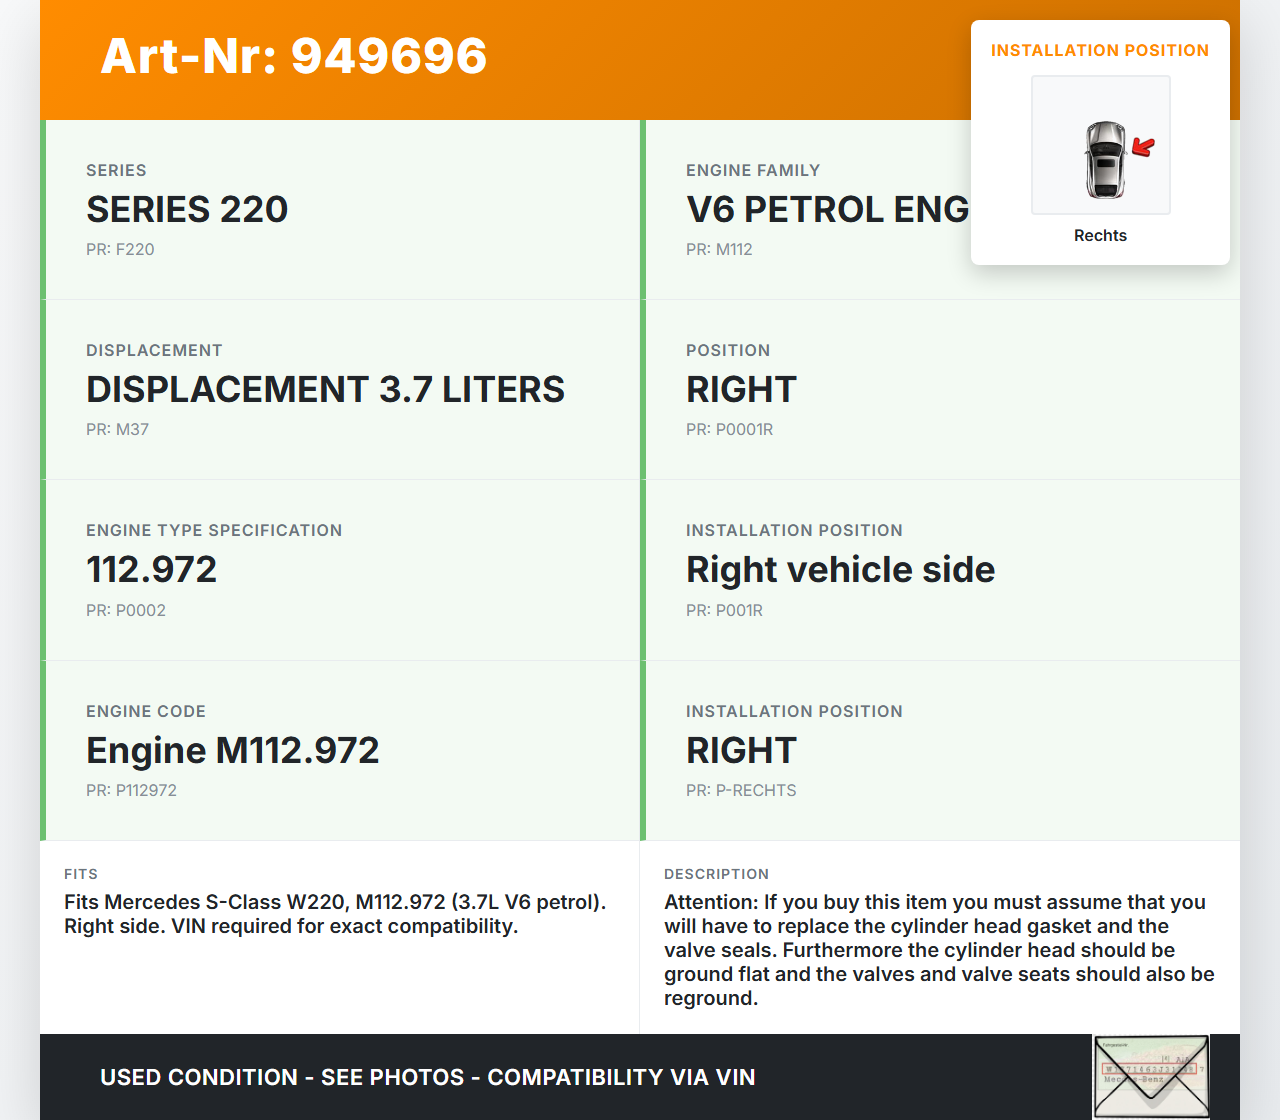The width and height of the screenshot is (1280, 1120).
Task: Open the crossed-out VIN document thumbnail in the footer
Action: [x=1151, y=1077]
